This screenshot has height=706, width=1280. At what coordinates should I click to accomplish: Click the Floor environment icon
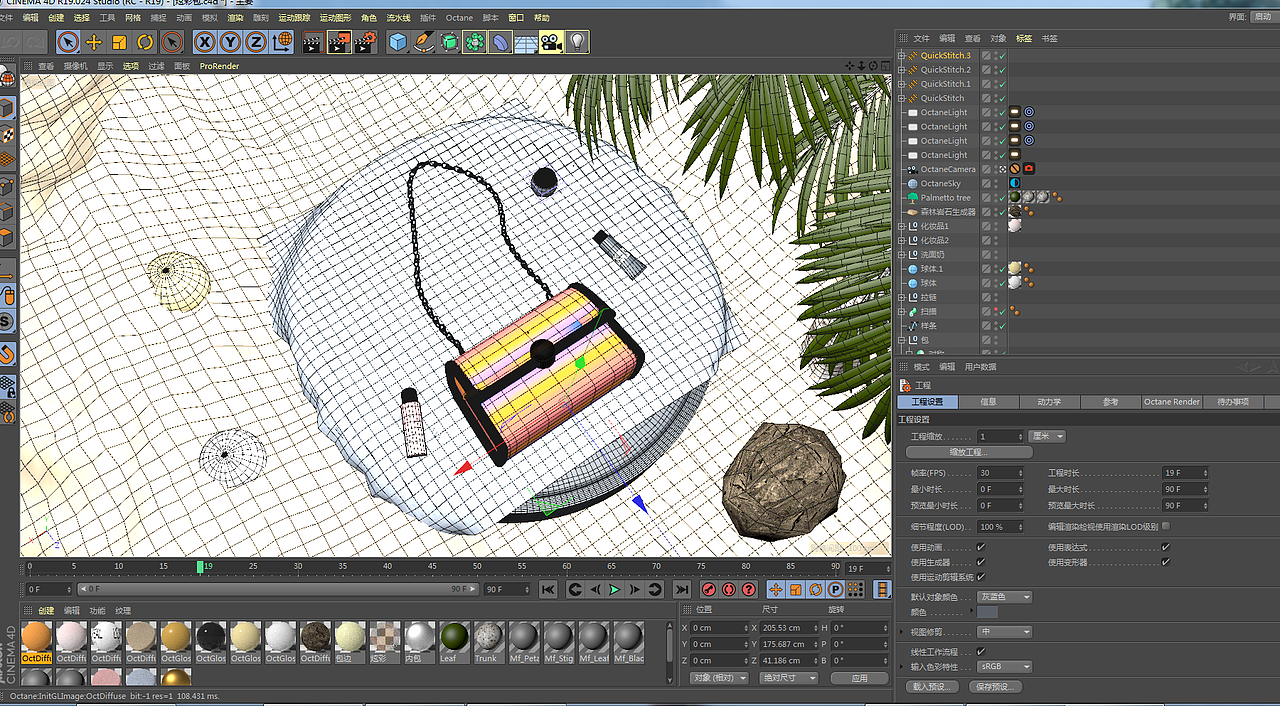(x=526, y=42)
